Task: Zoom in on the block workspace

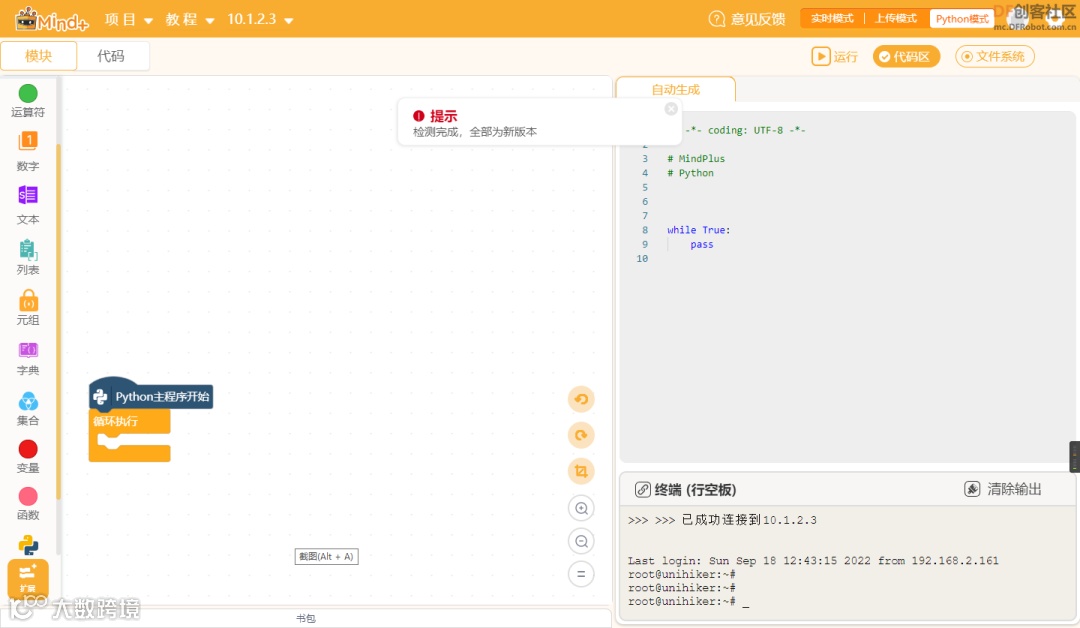Action: tap(581, 508)
